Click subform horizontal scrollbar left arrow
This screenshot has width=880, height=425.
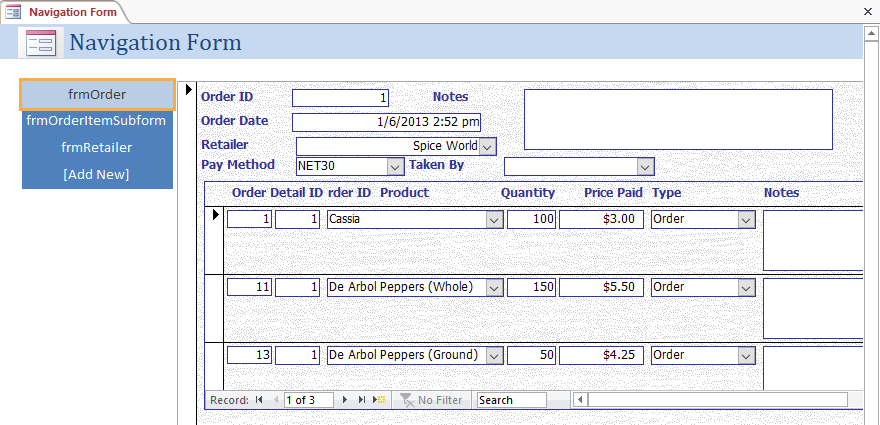(x=580, y=400)
